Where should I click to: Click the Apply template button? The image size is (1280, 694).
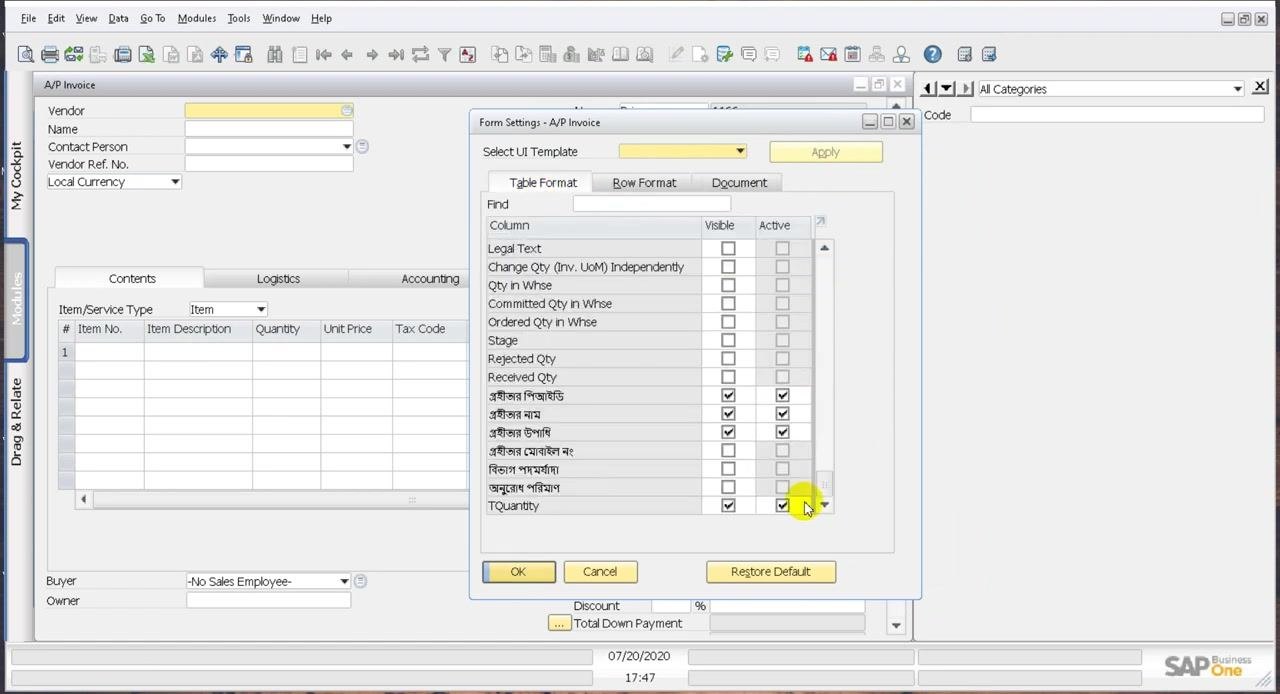(x=825, y=152)
